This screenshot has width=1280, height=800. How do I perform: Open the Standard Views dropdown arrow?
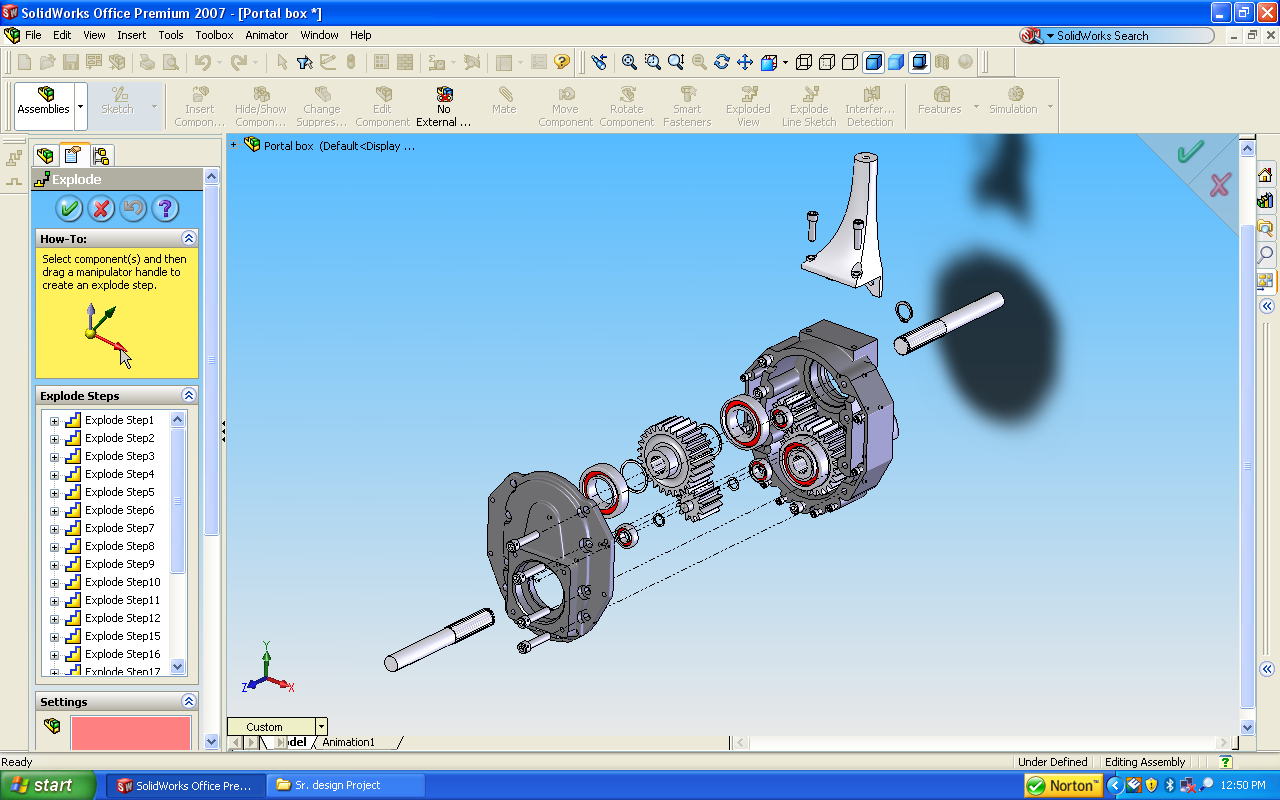(785, 62)
